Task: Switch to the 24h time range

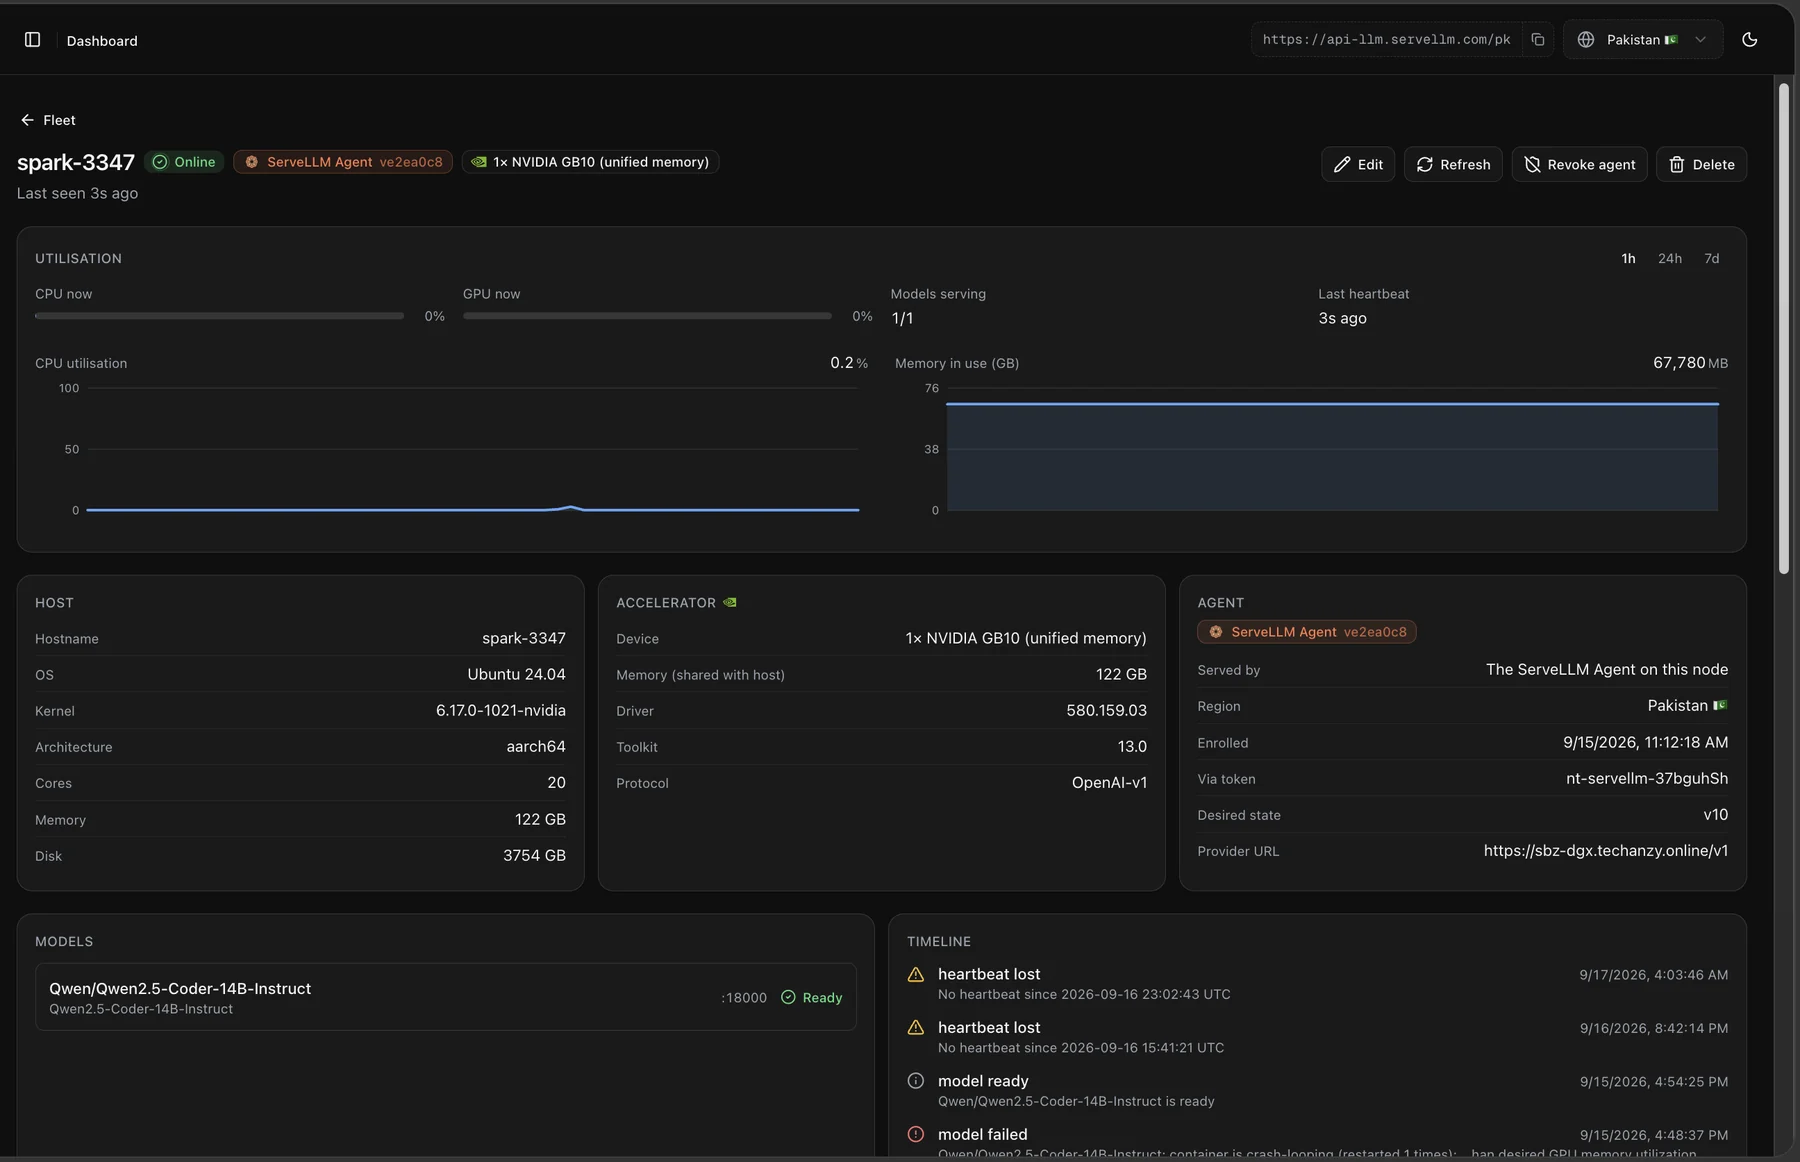Action: [x=1669, y=258]
